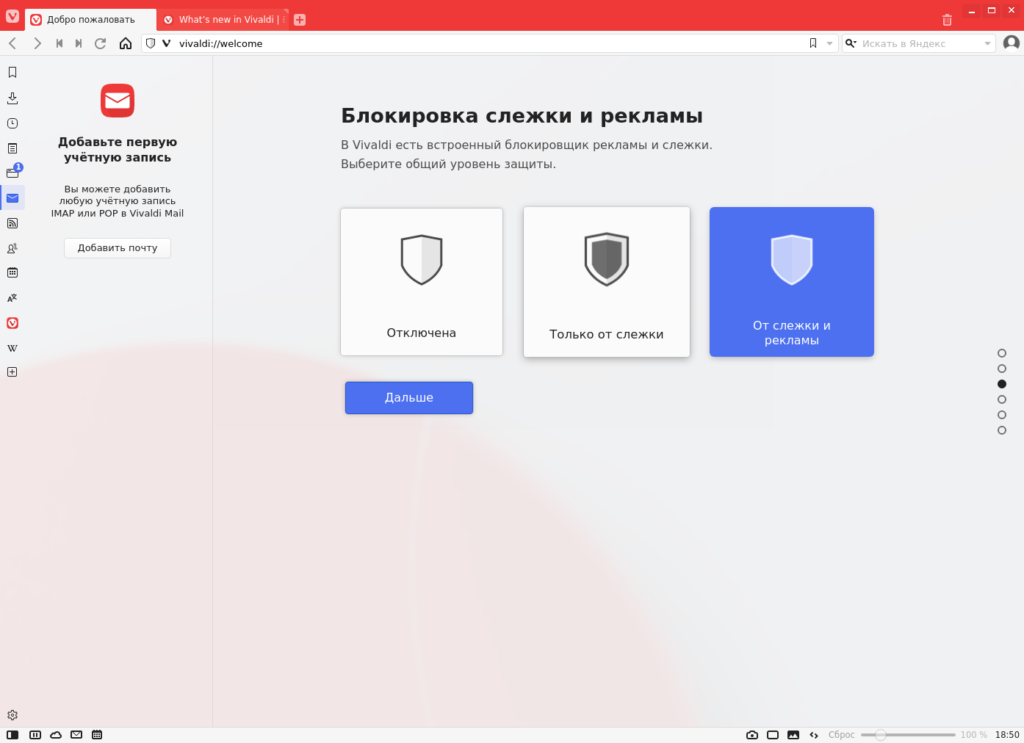This screenshot has height=743, width=1024.
Task: Expand the search engine selector magnifier icon
Action: pos(850,44)
